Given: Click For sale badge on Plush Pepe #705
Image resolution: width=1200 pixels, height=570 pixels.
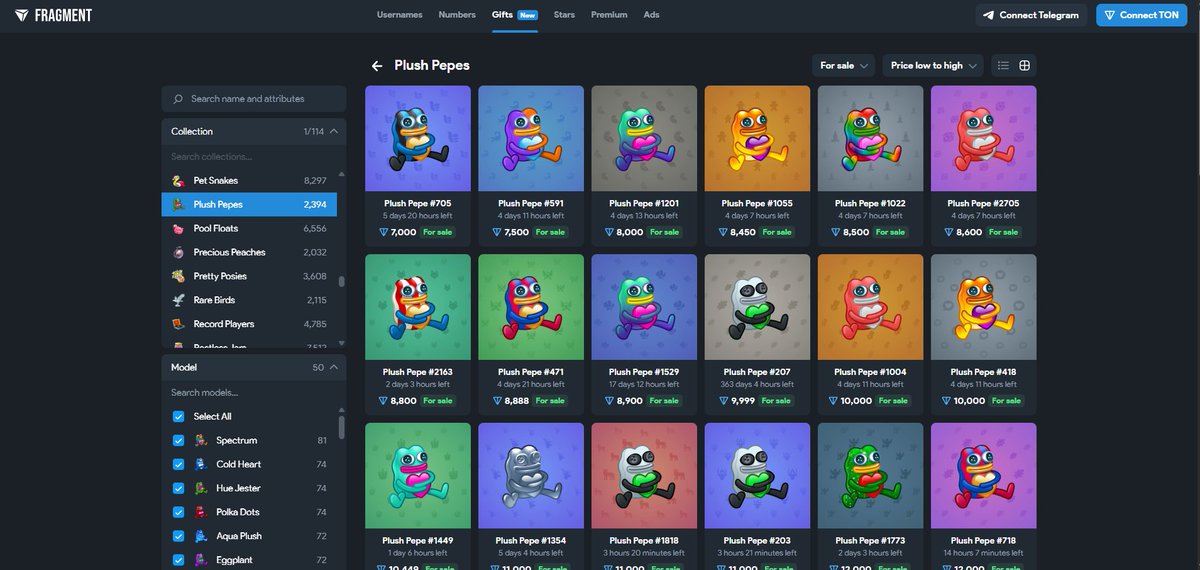Looking at the screenshot, I should coord(437,232).
